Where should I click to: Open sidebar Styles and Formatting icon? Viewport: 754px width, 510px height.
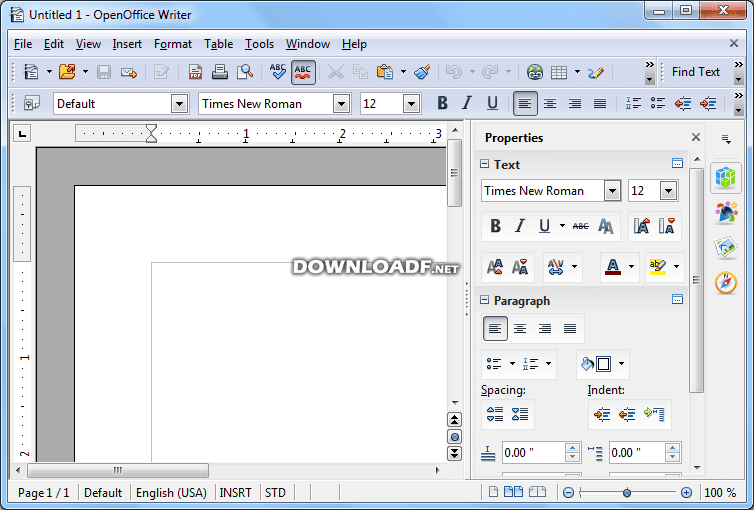(x=726, y=212)
